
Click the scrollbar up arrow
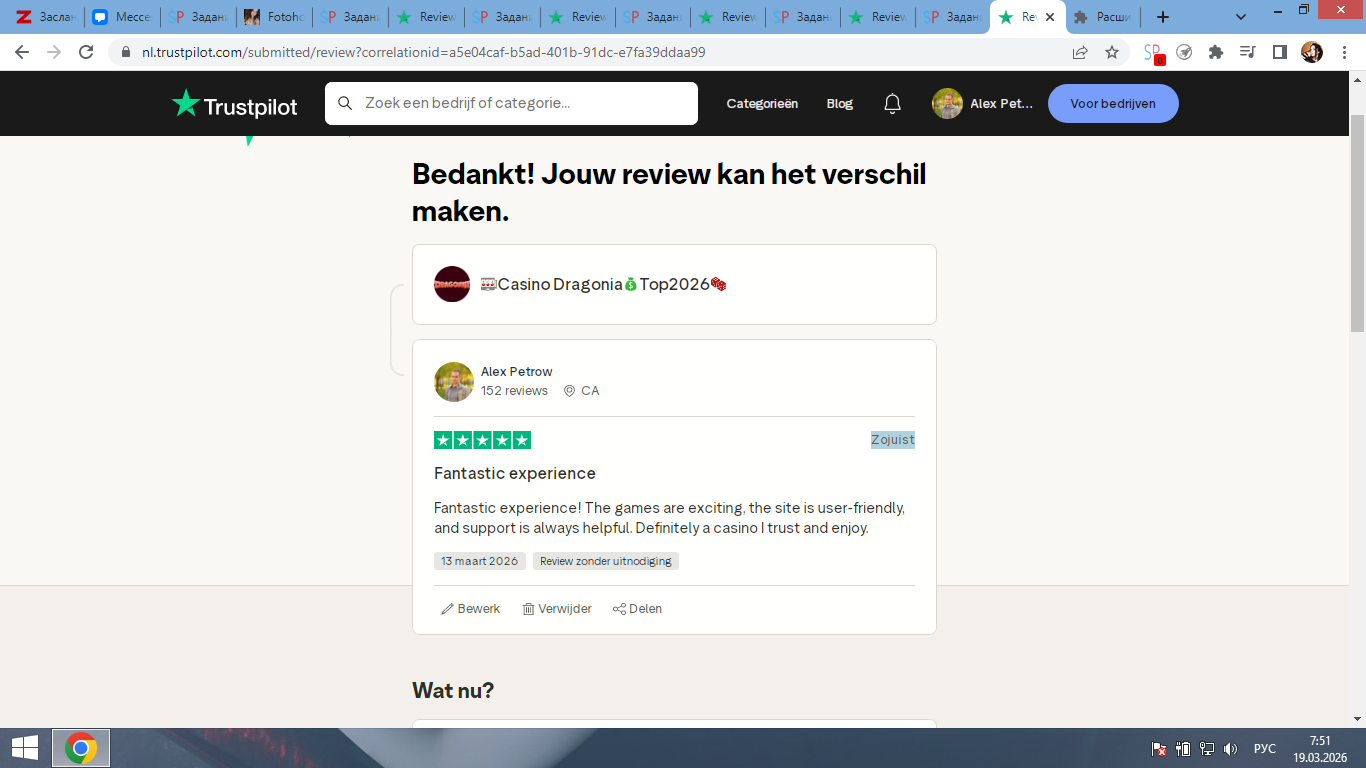(1357, 79)
